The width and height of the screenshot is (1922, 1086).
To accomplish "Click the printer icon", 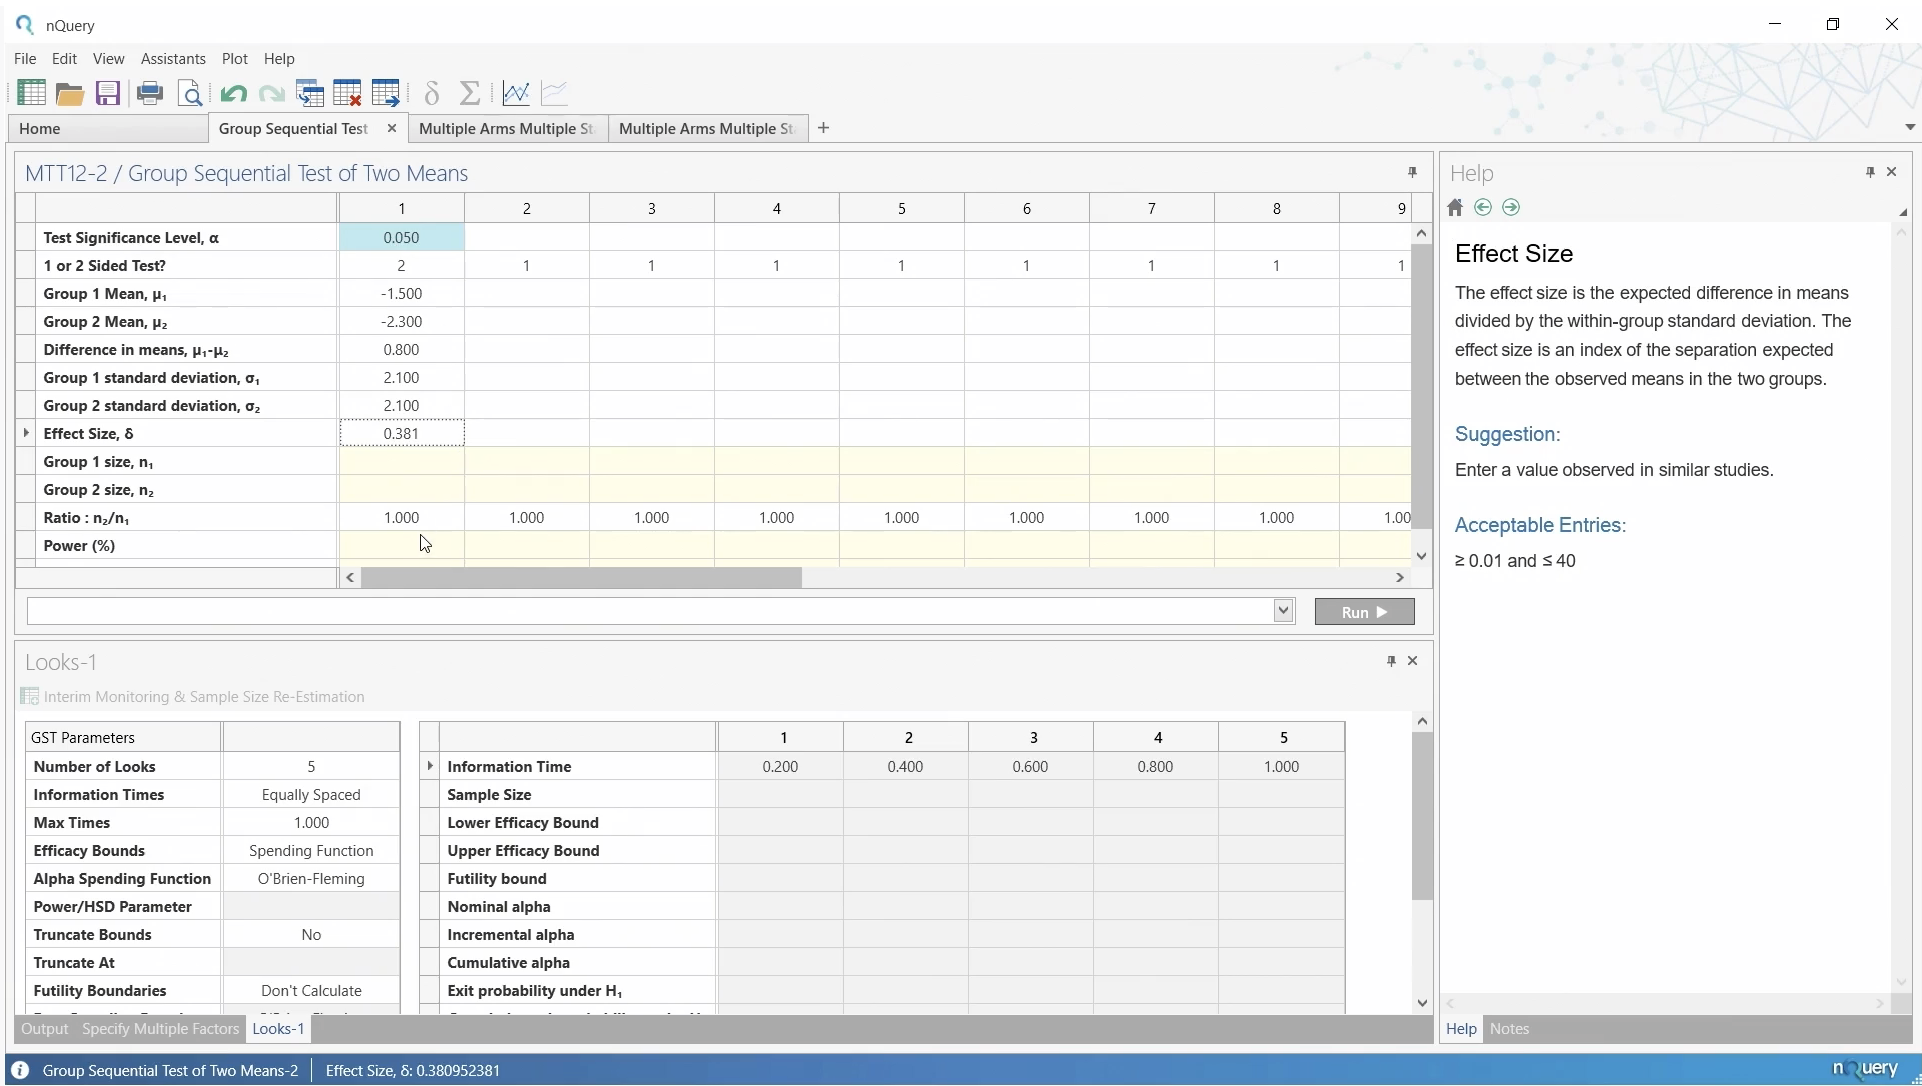I will tap(150, 94).
